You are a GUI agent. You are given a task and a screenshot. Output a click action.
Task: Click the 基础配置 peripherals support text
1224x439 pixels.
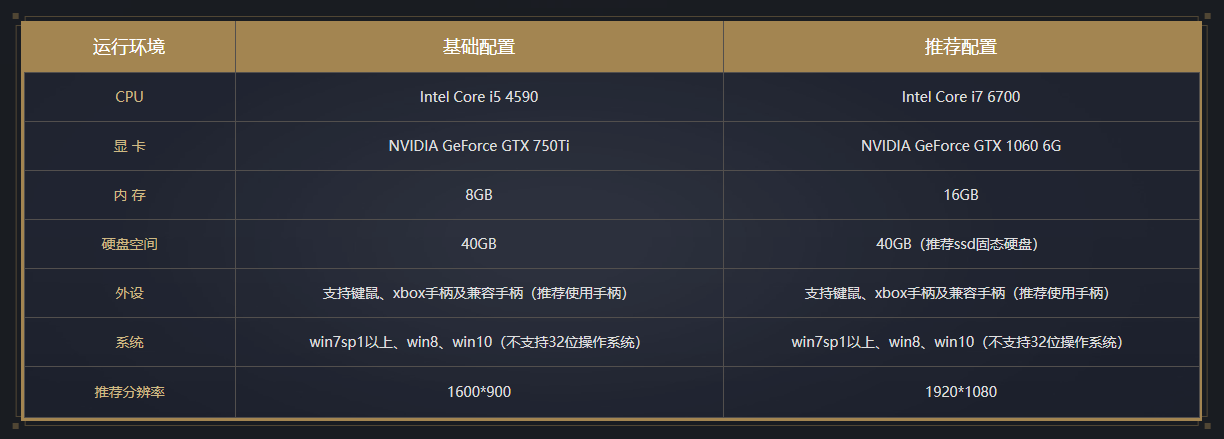point(479,293)
